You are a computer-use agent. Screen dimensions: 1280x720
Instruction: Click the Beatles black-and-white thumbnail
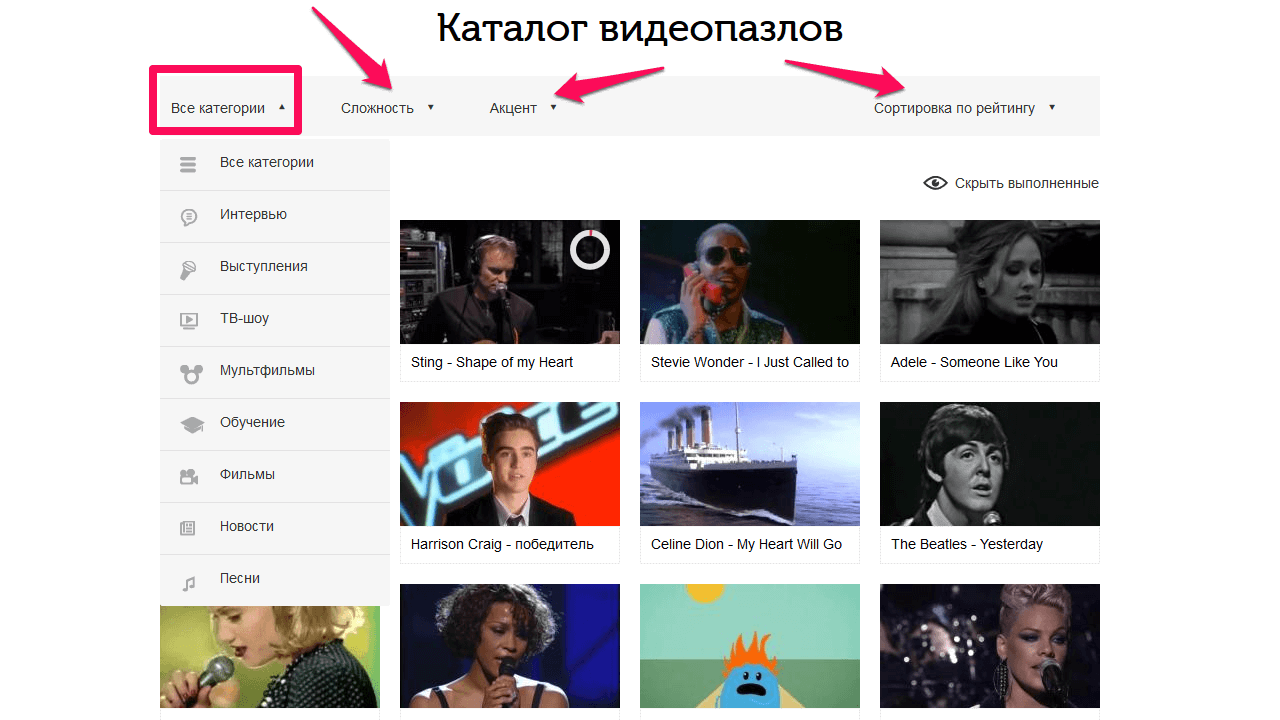pos(990,464)
